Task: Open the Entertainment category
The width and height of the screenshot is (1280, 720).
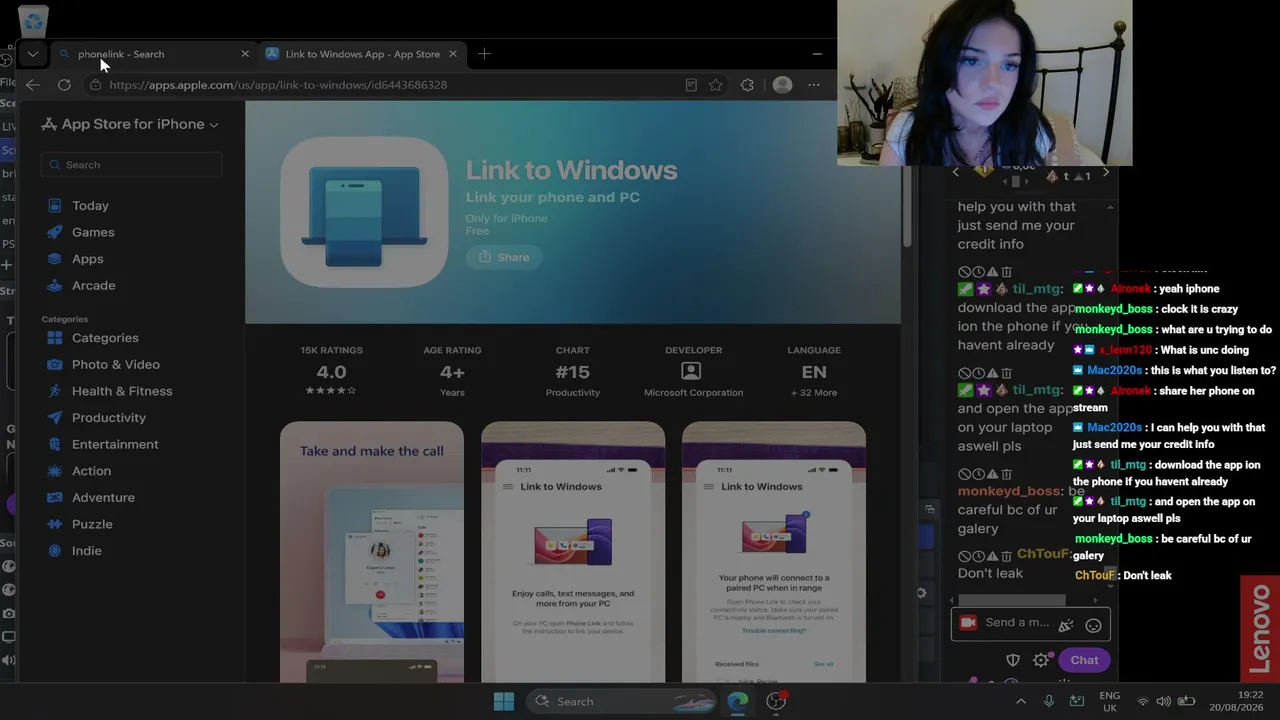Action: (x=115, y=444)
